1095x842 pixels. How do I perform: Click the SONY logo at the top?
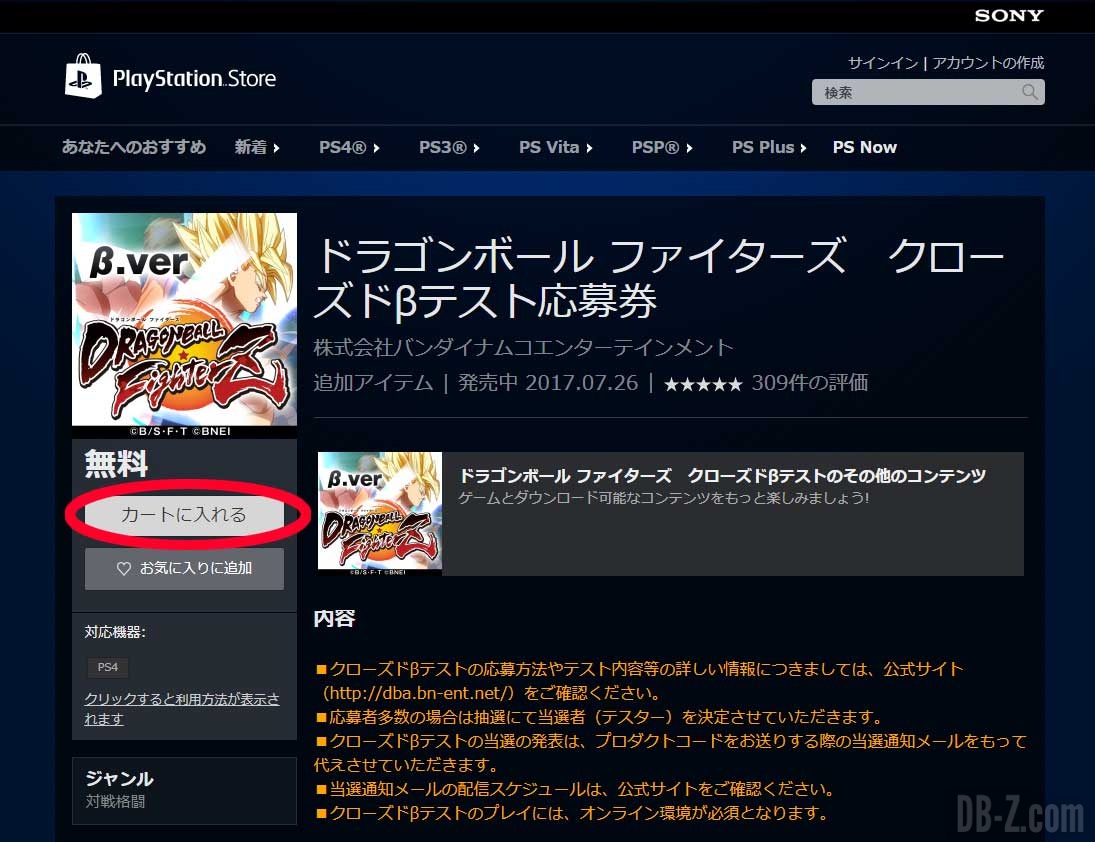tap(1008, 15)
